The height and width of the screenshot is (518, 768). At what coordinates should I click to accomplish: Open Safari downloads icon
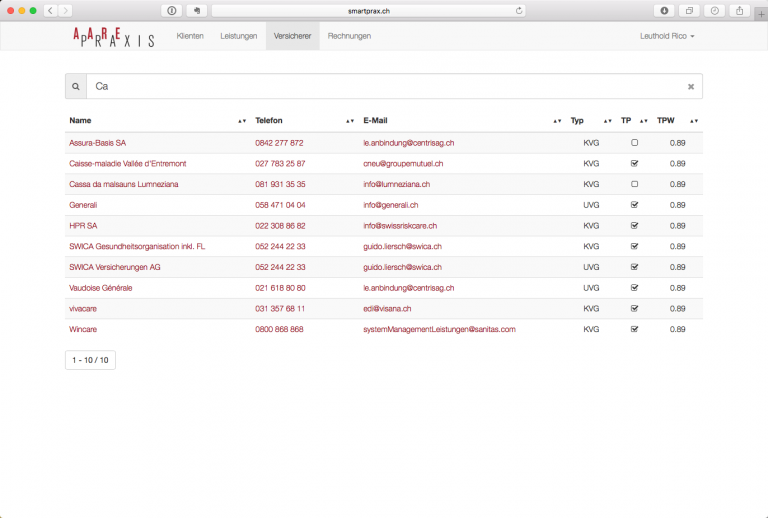(x=664, y=11)
